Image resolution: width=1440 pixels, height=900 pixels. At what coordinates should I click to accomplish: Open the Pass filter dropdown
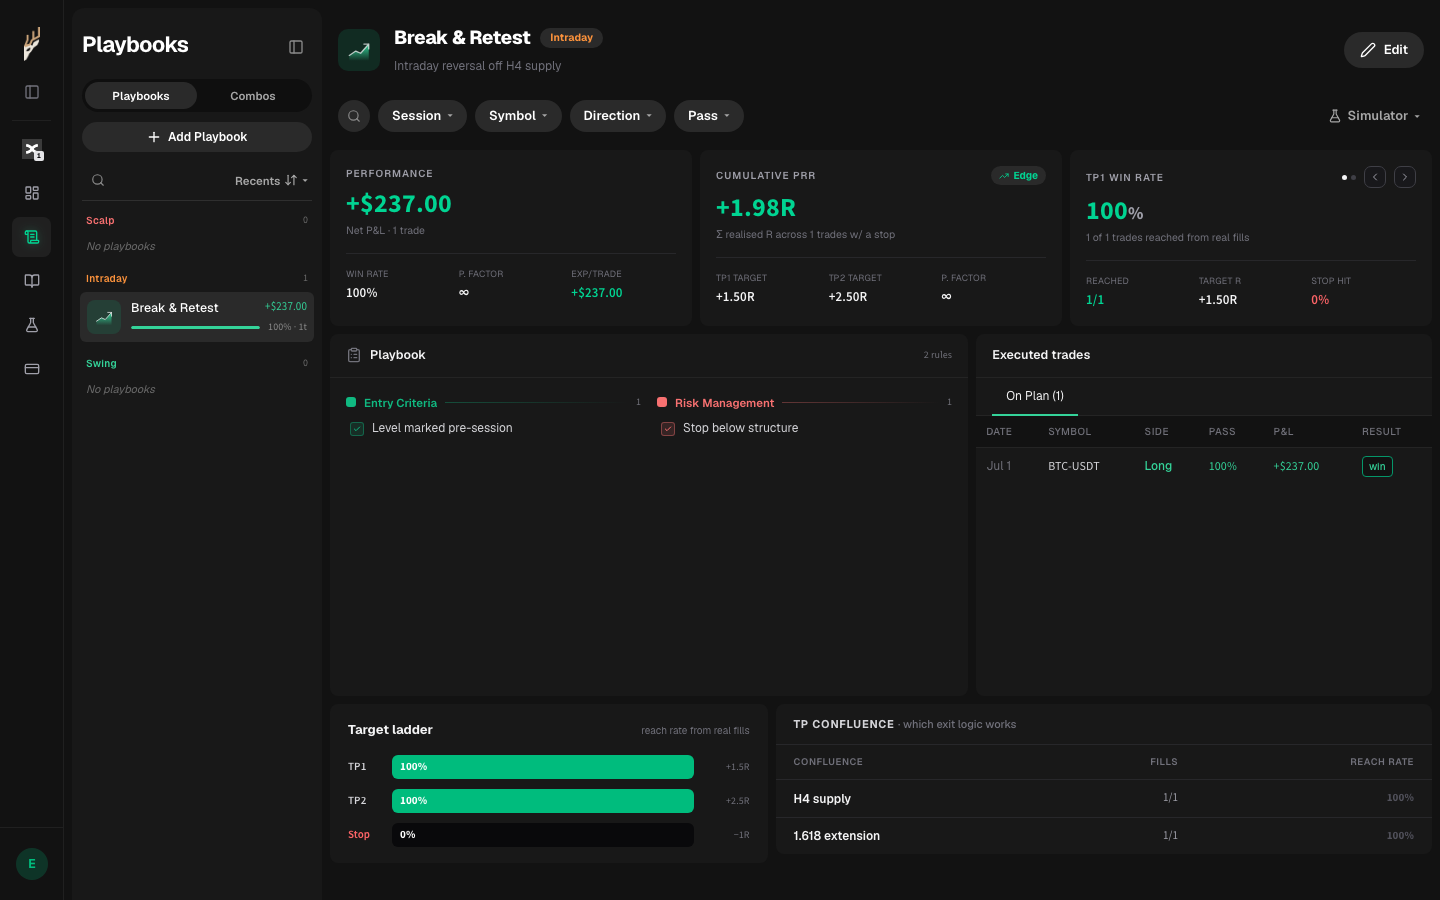(x=709, y=116)
